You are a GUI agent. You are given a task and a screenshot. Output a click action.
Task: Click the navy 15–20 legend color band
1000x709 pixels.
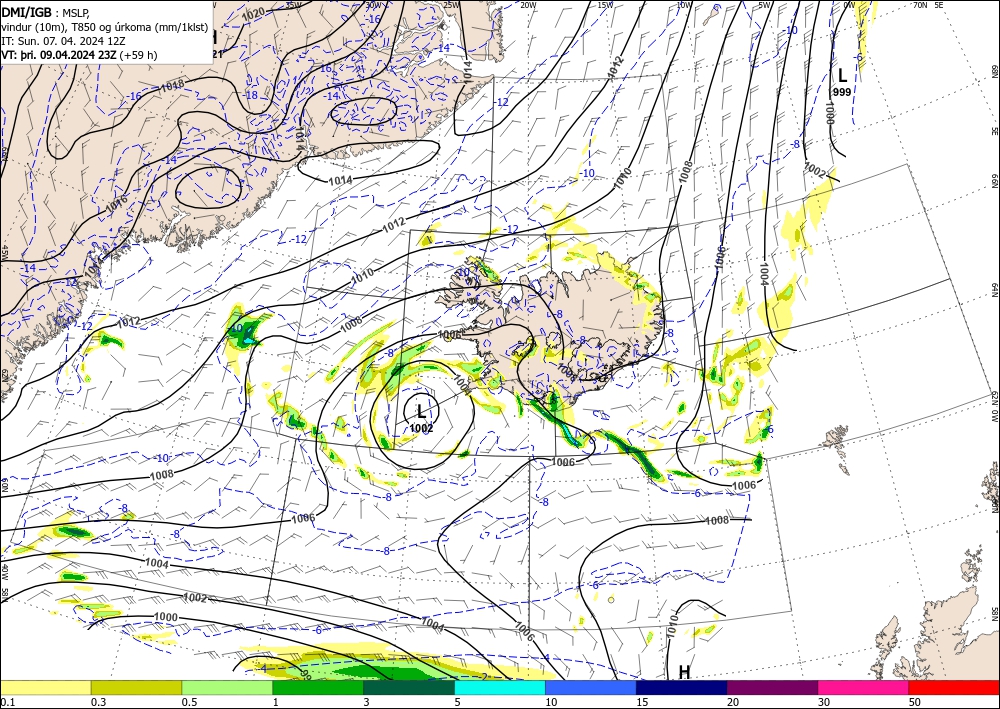coord(682,687)
